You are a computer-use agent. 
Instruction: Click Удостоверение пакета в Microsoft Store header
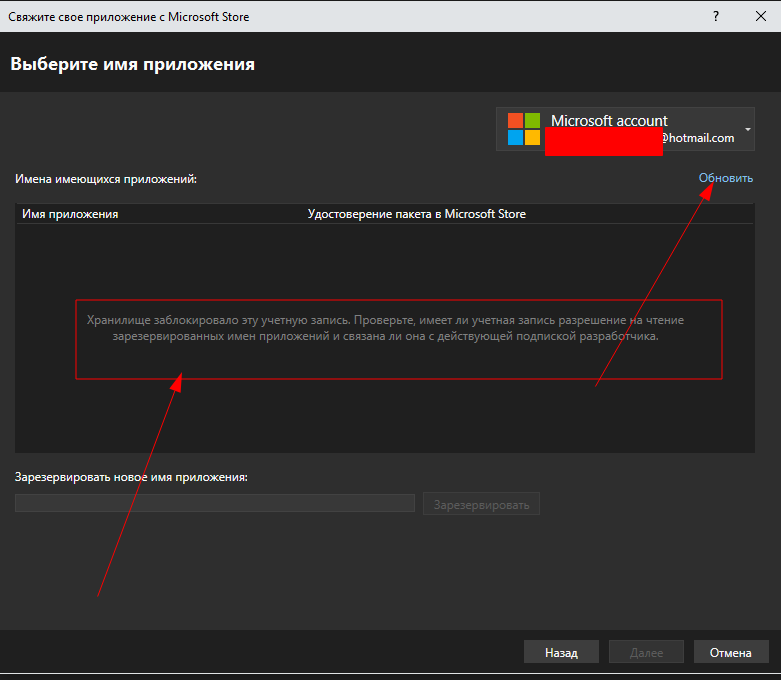point(416,214)
